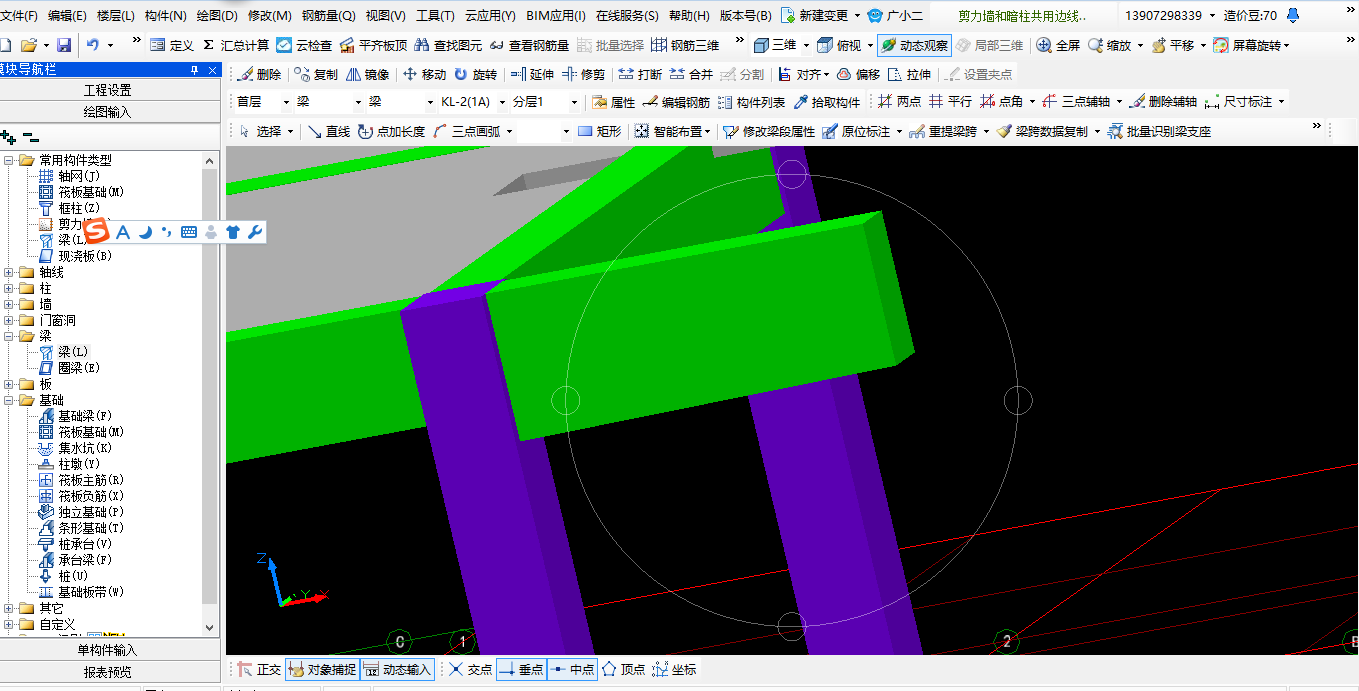Click the 打断 break tool
Screen dimensions: 1359x691
[x=640, y=74]
